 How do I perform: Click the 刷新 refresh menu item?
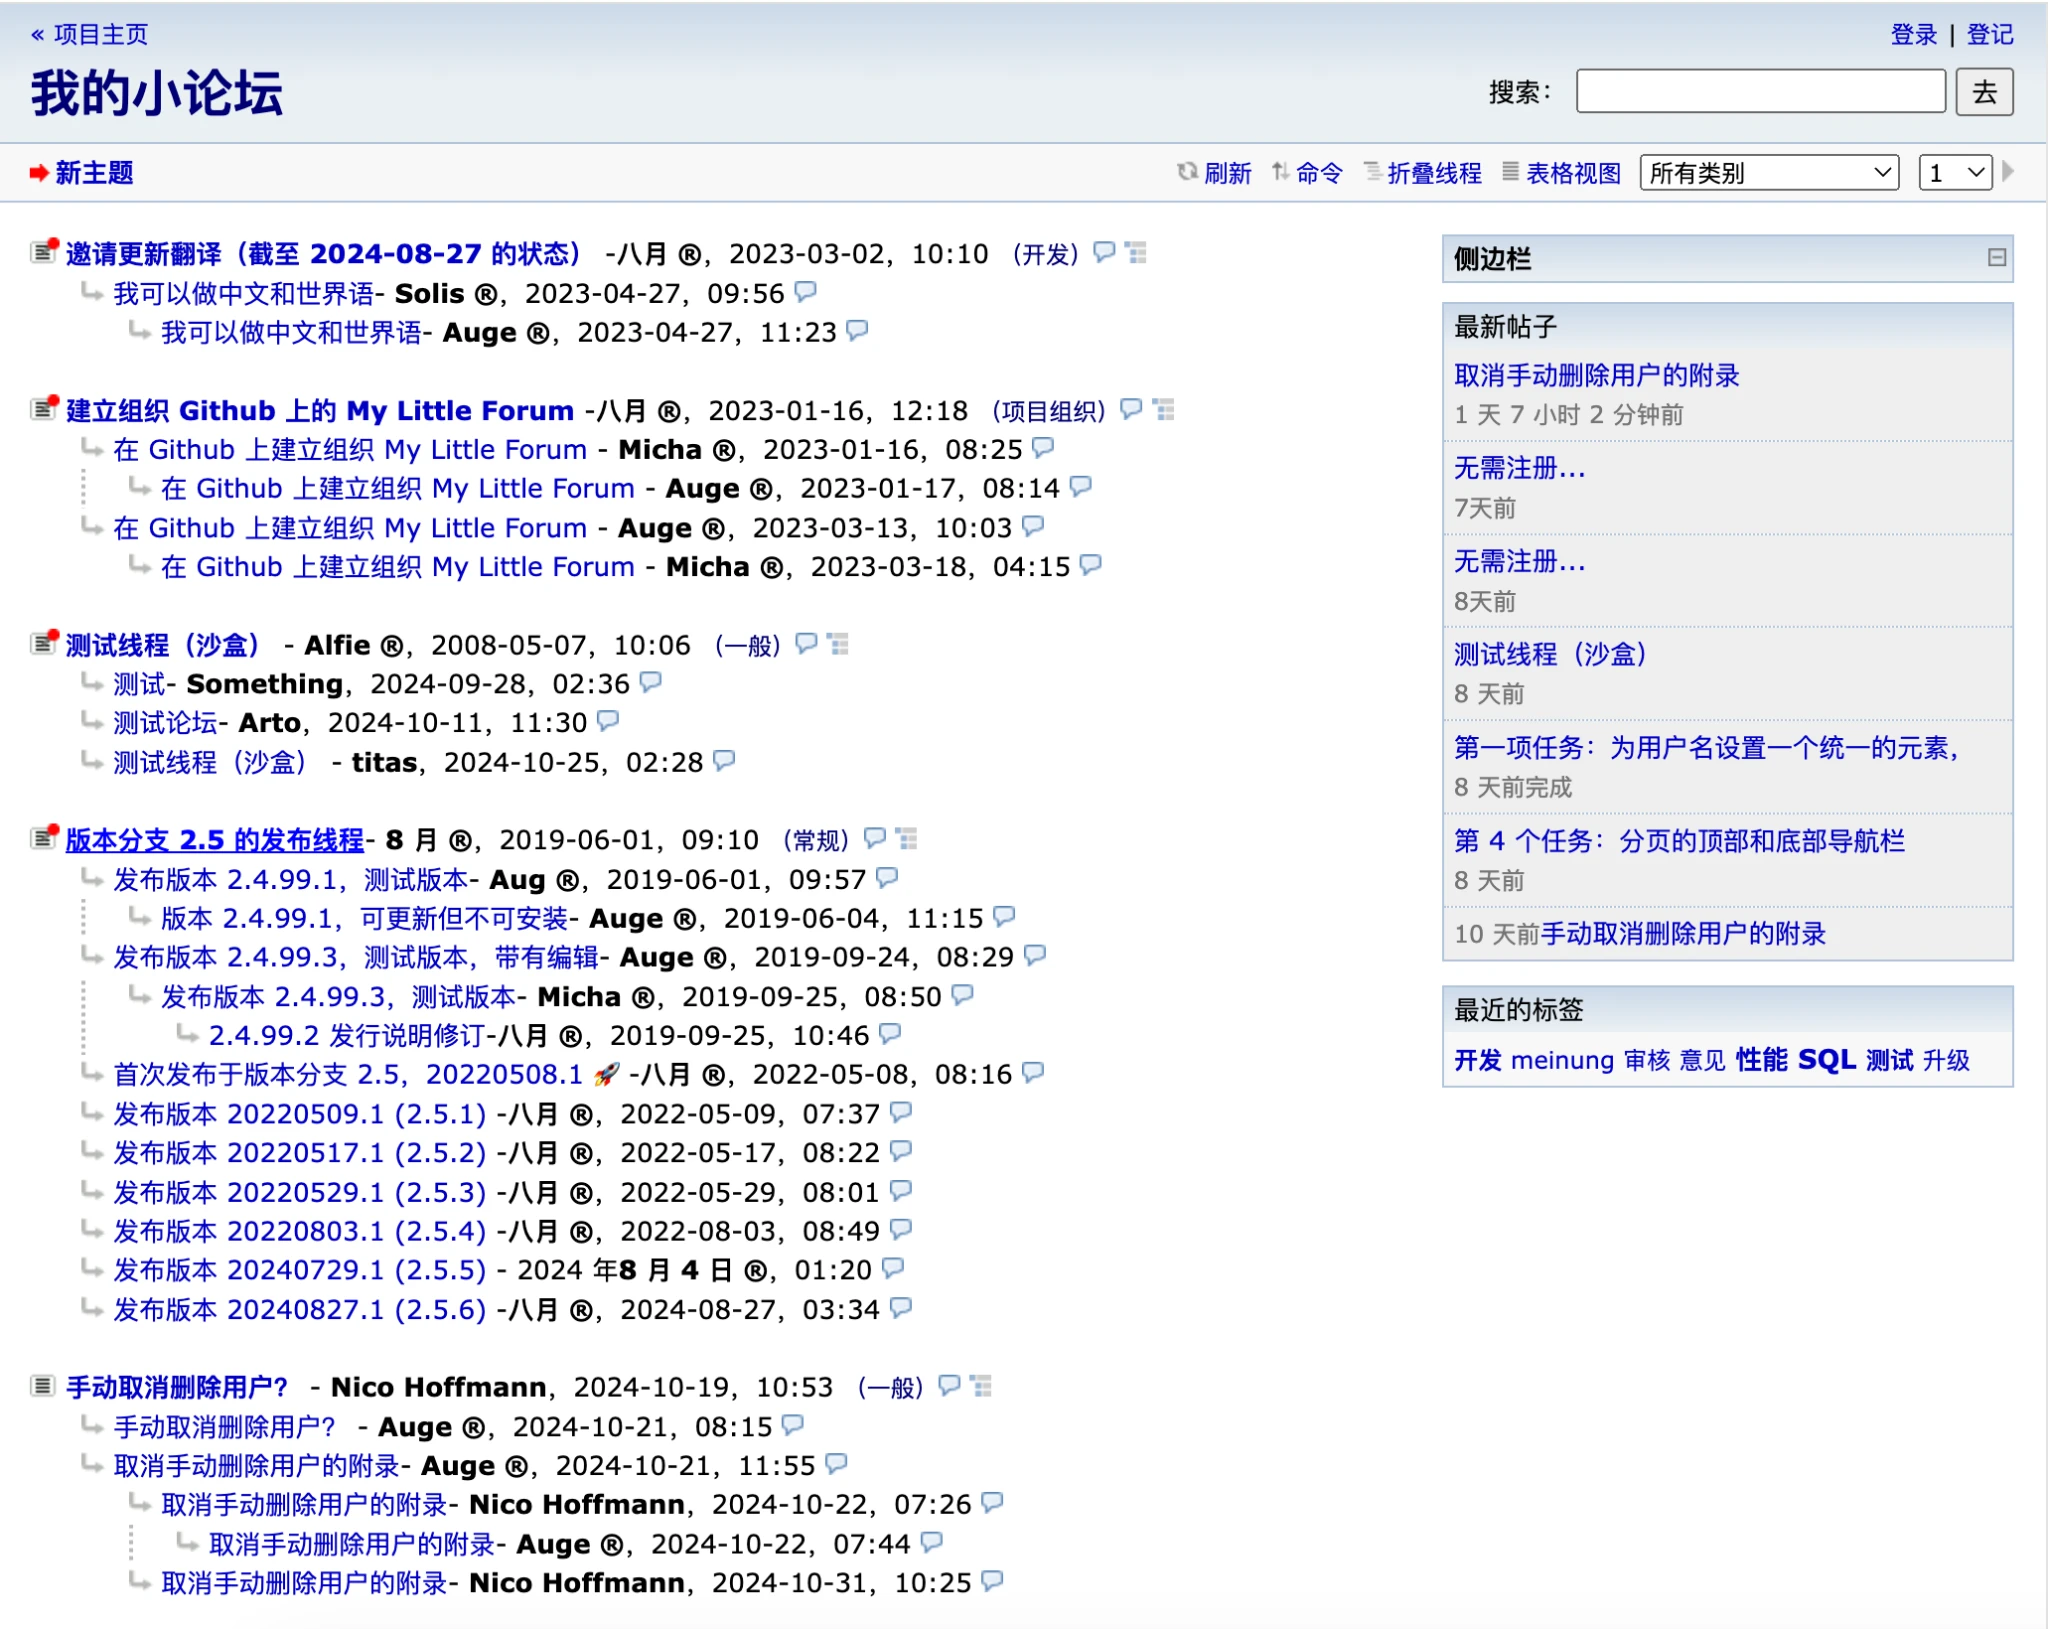click(x=1226, y=173)
